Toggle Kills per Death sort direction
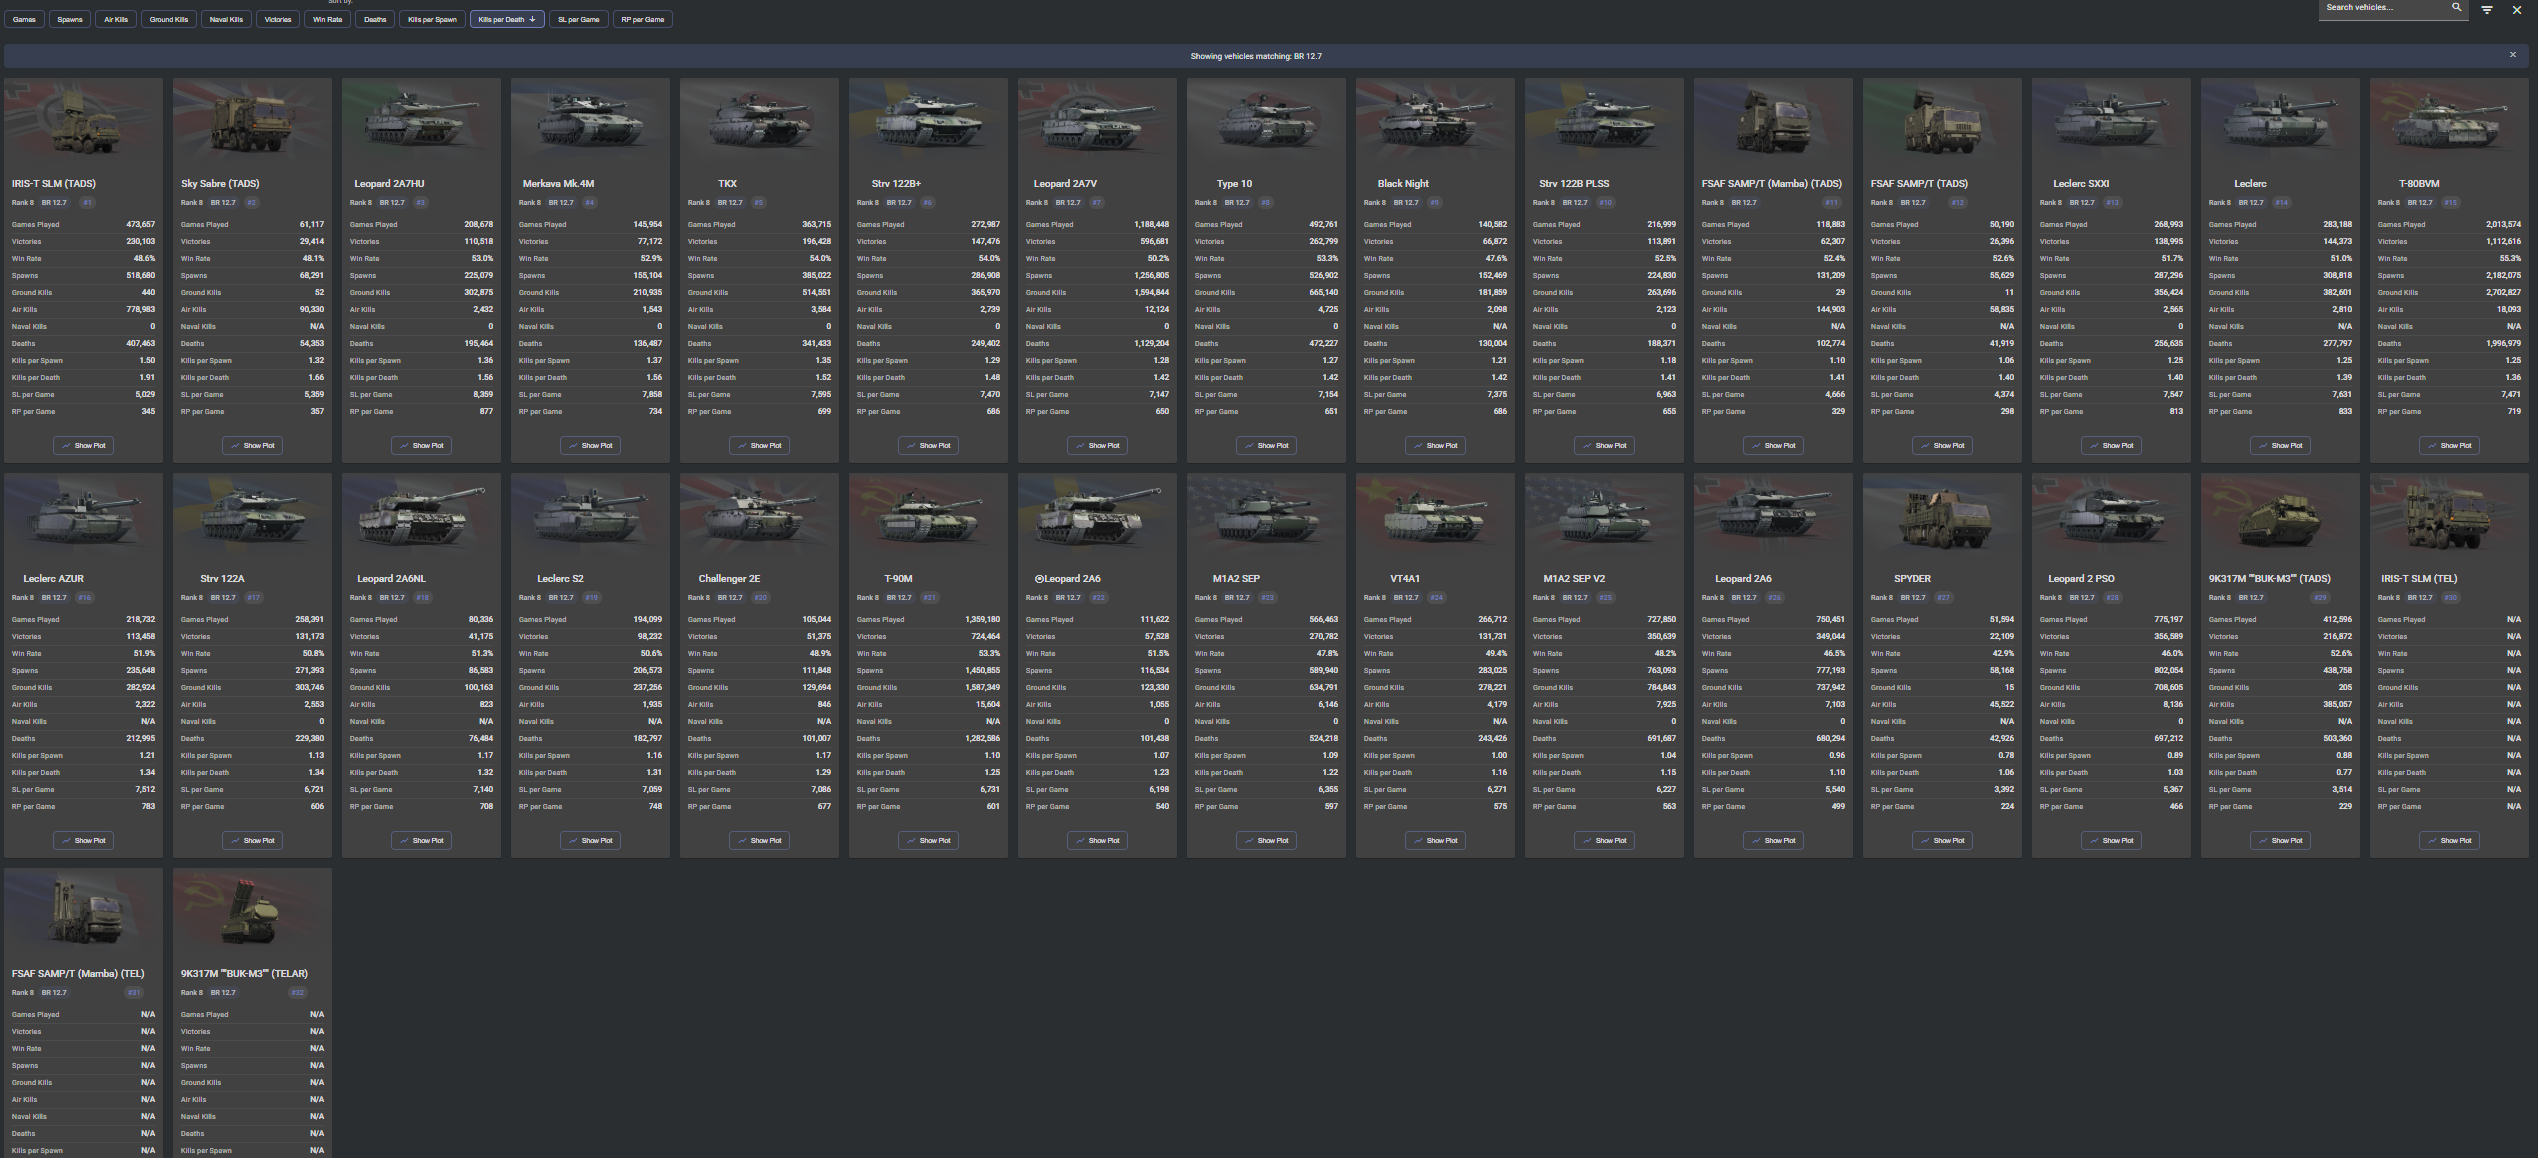The image size is (2538, 1158). 506,19
